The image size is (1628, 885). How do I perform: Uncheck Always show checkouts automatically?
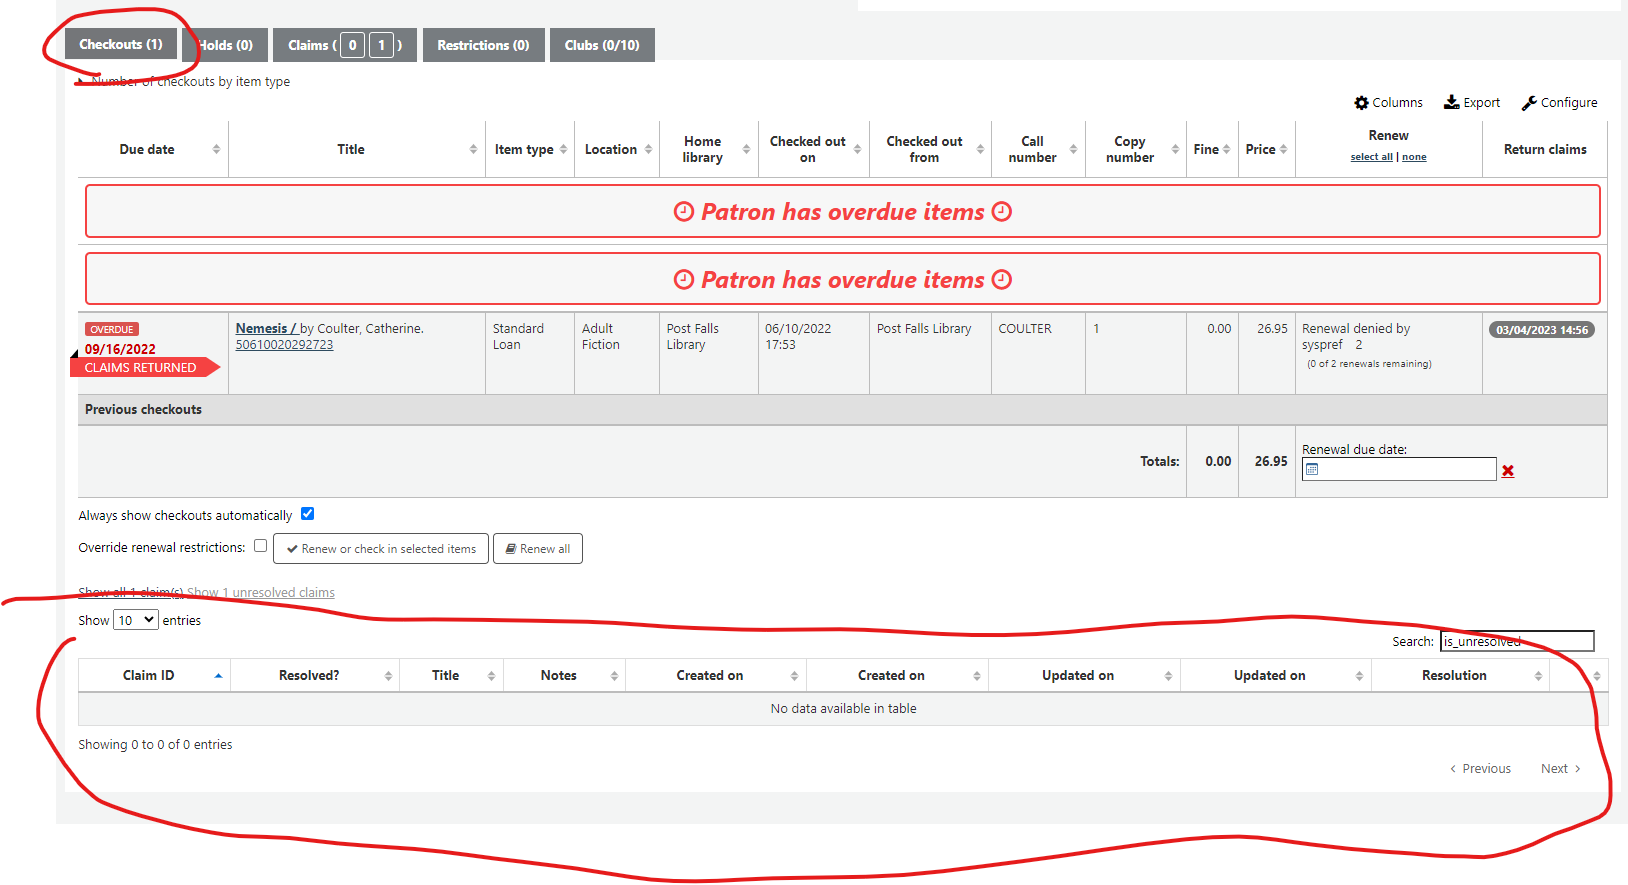308,514
